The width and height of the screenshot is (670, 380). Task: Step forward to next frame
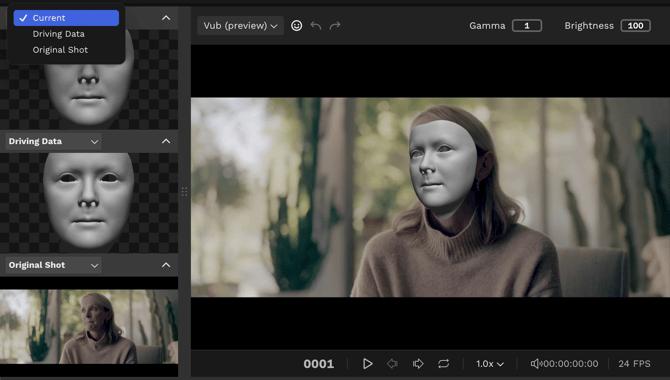pyautogui.click(x=418, y=364)
